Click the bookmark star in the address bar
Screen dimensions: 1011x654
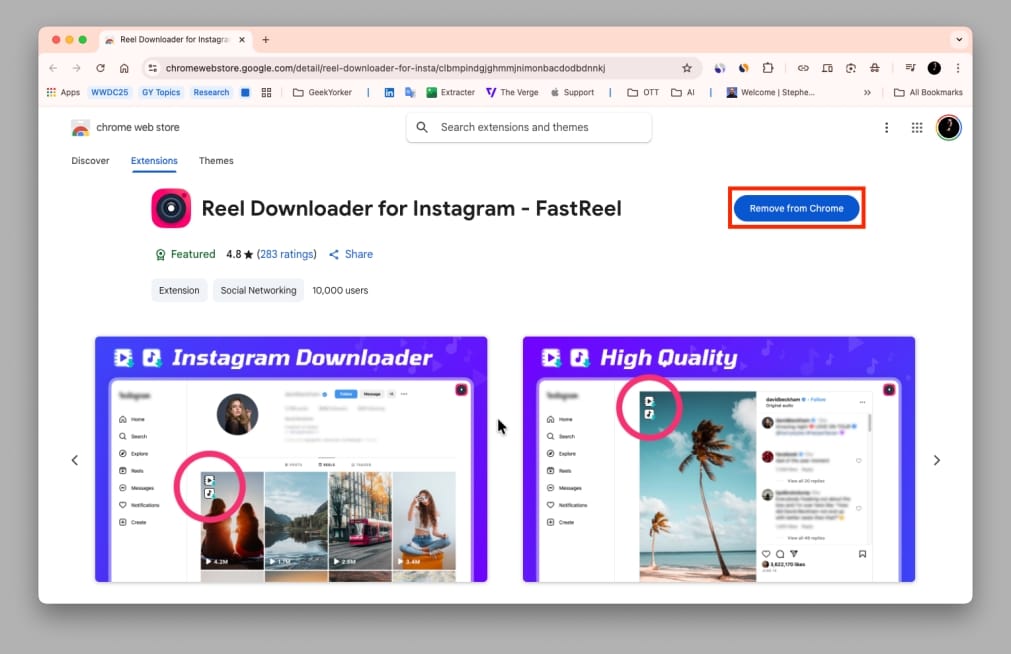[x=687, y=67]
